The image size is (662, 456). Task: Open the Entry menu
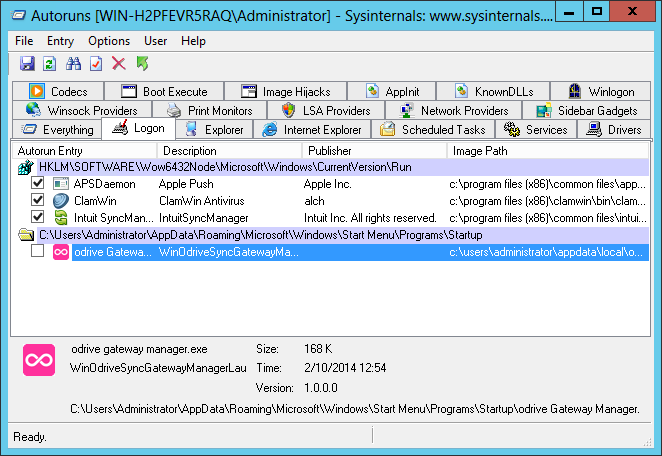[x=60, y=41]
